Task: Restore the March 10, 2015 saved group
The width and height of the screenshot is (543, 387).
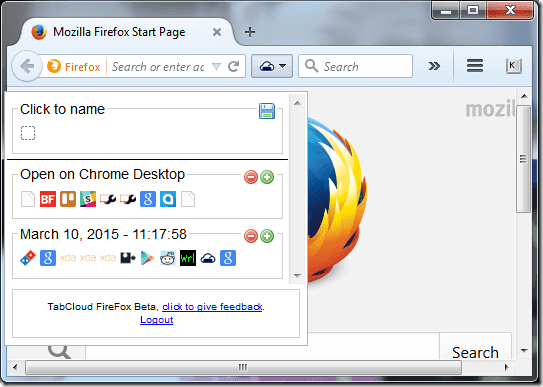Action: click(267, 236)
